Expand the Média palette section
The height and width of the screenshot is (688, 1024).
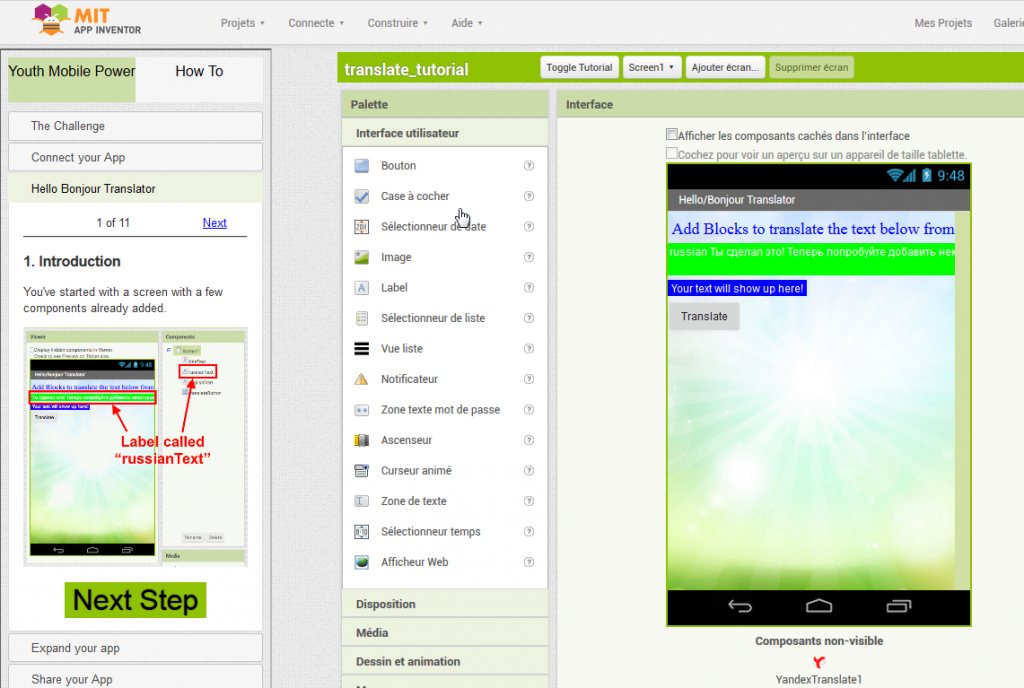[372, 633]
